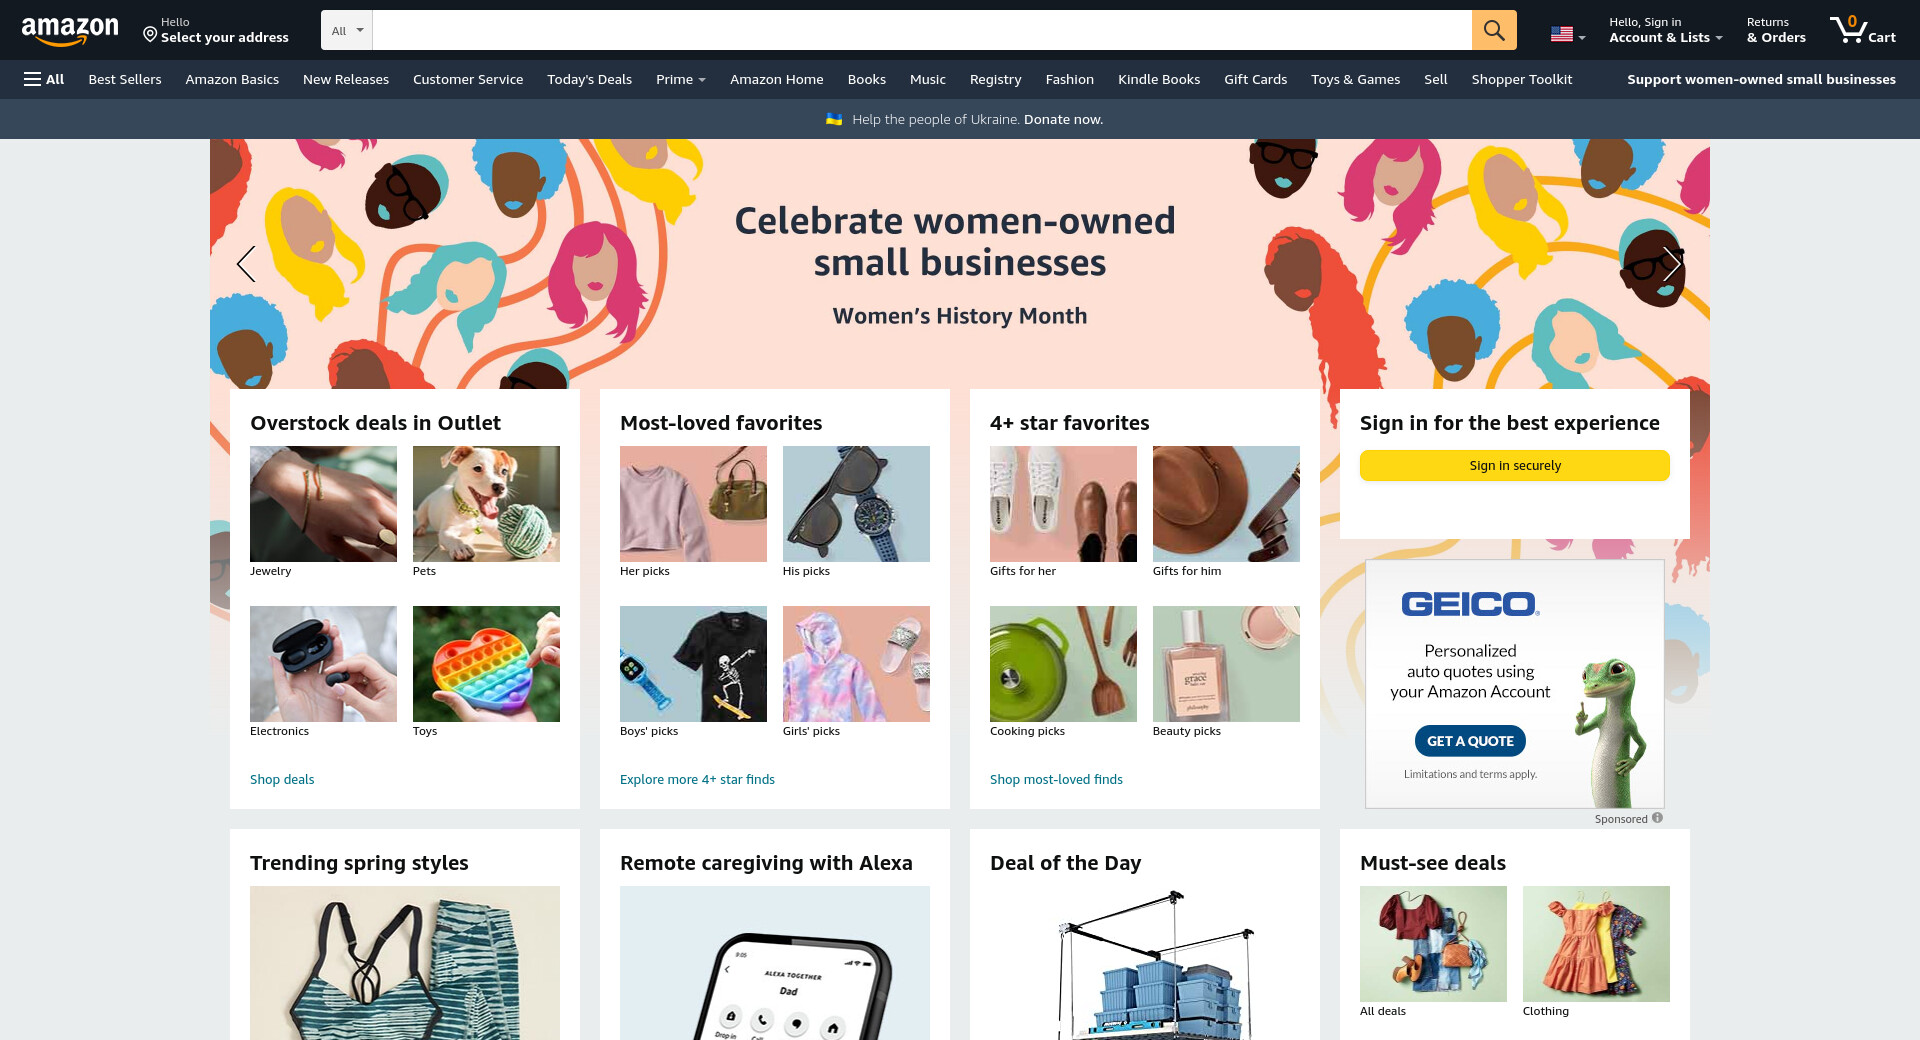The height and width of the screenshot is (1040, 1920).
Task: Click the Sponsored ad info icon
Action: 1657,818
